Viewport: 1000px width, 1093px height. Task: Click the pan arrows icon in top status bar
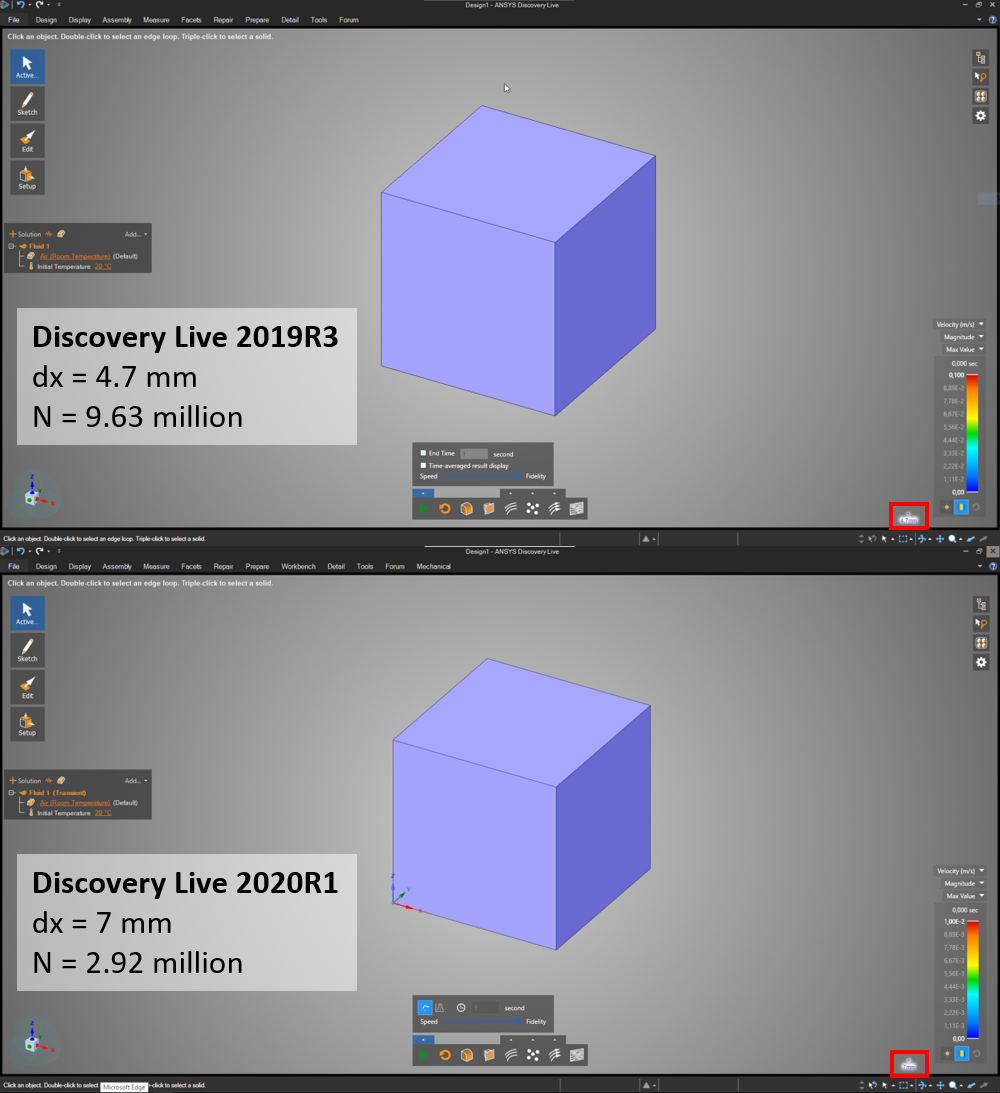tap(939, 539)
